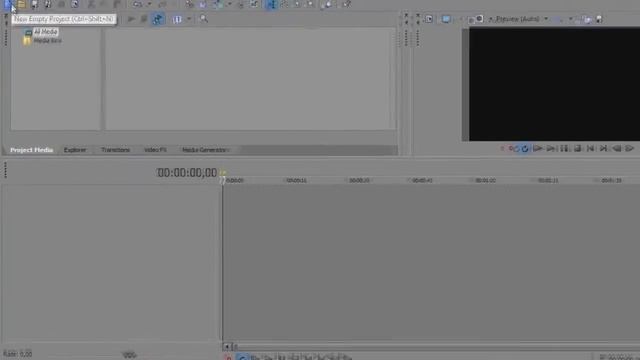Click Play in preview transport
Viewport: 640px width, 360px height.
click(x=551, y=149)
